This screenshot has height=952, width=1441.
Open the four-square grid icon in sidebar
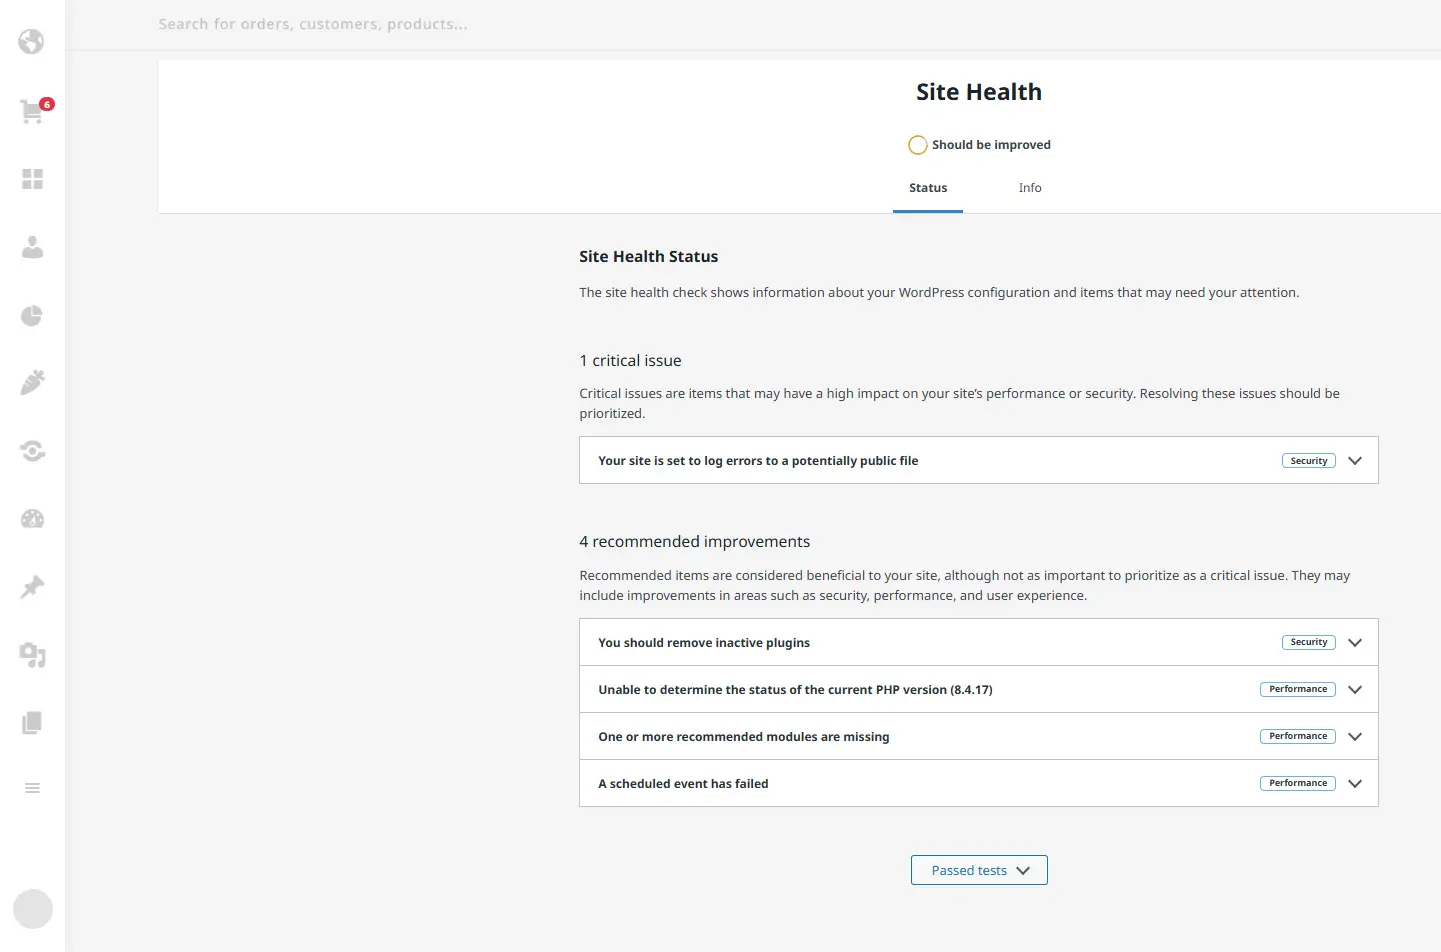point(32,179)
